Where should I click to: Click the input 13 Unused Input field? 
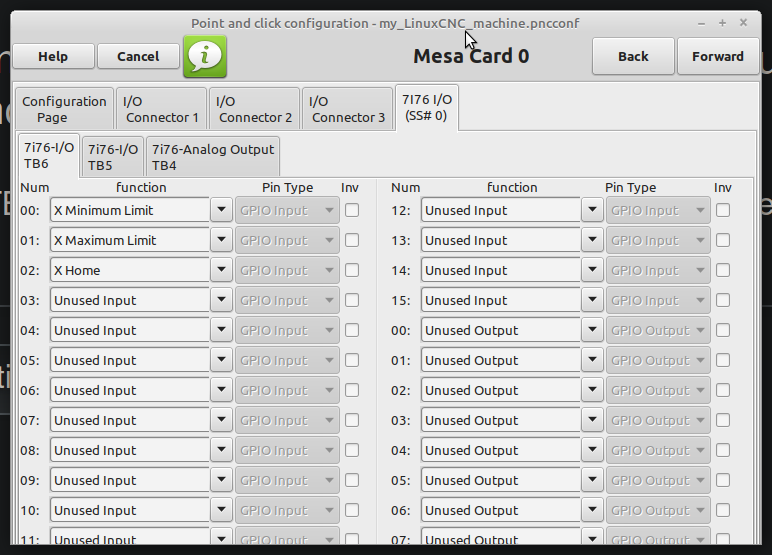[501, 240]
